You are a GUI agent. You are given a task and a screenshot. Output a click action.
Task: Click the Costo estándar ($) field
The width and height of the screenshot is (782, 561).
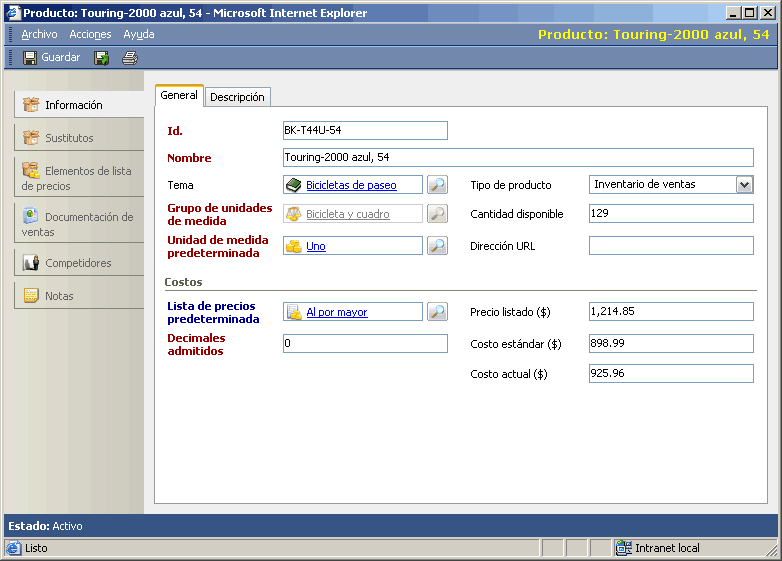(x=671, y=344)
